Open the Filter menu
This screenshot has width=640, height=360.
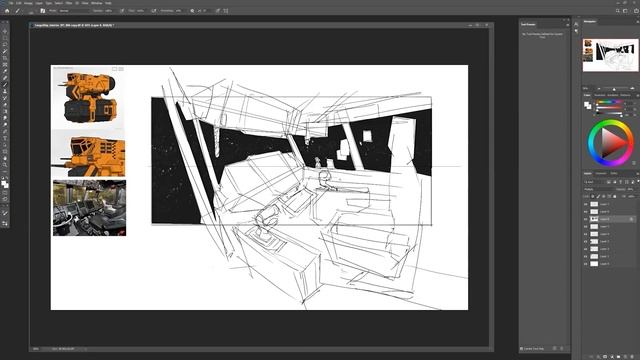(x=69, y=3)
